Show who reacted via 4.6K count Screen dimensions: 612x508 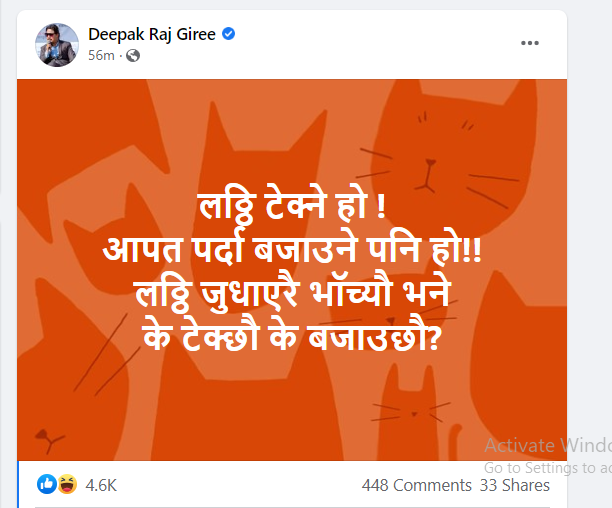coord(101,485)
